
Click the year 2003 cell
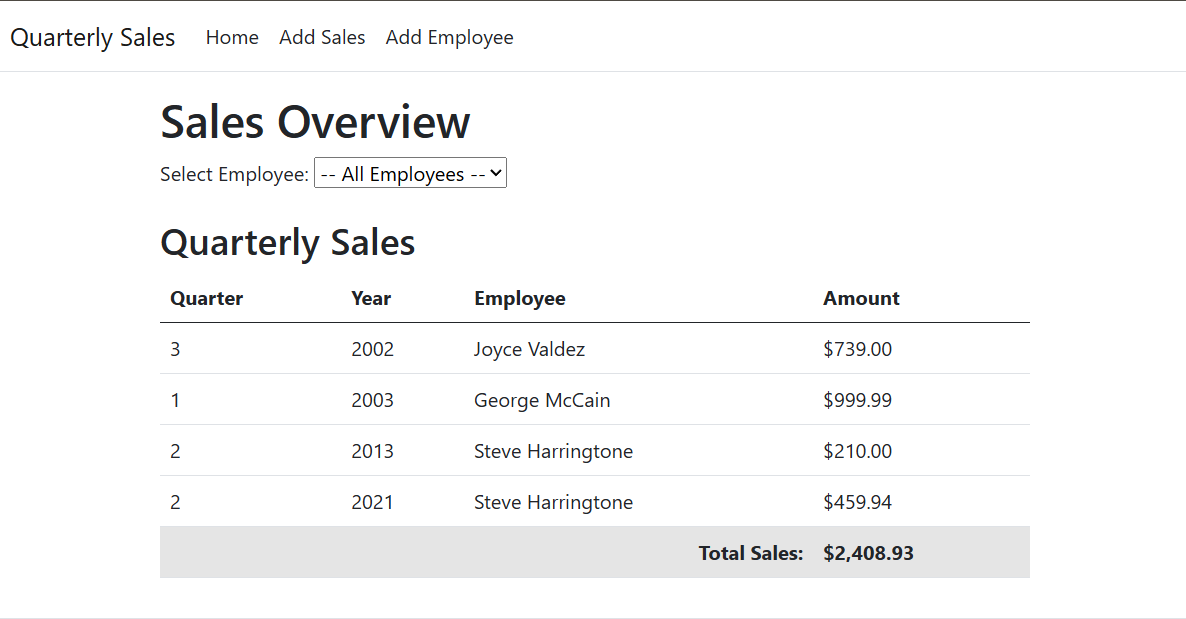tap(372, 400)
